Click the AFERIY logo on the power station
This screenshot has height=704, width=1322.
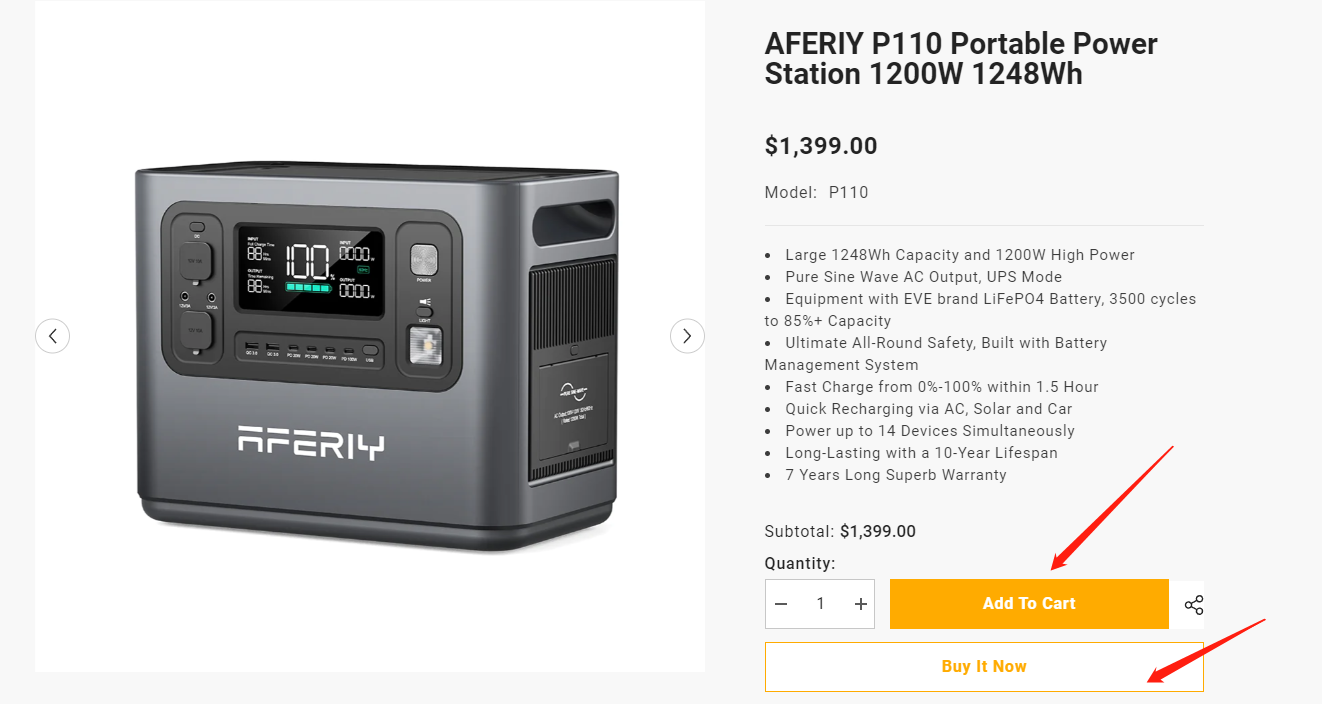coord(311,441)
